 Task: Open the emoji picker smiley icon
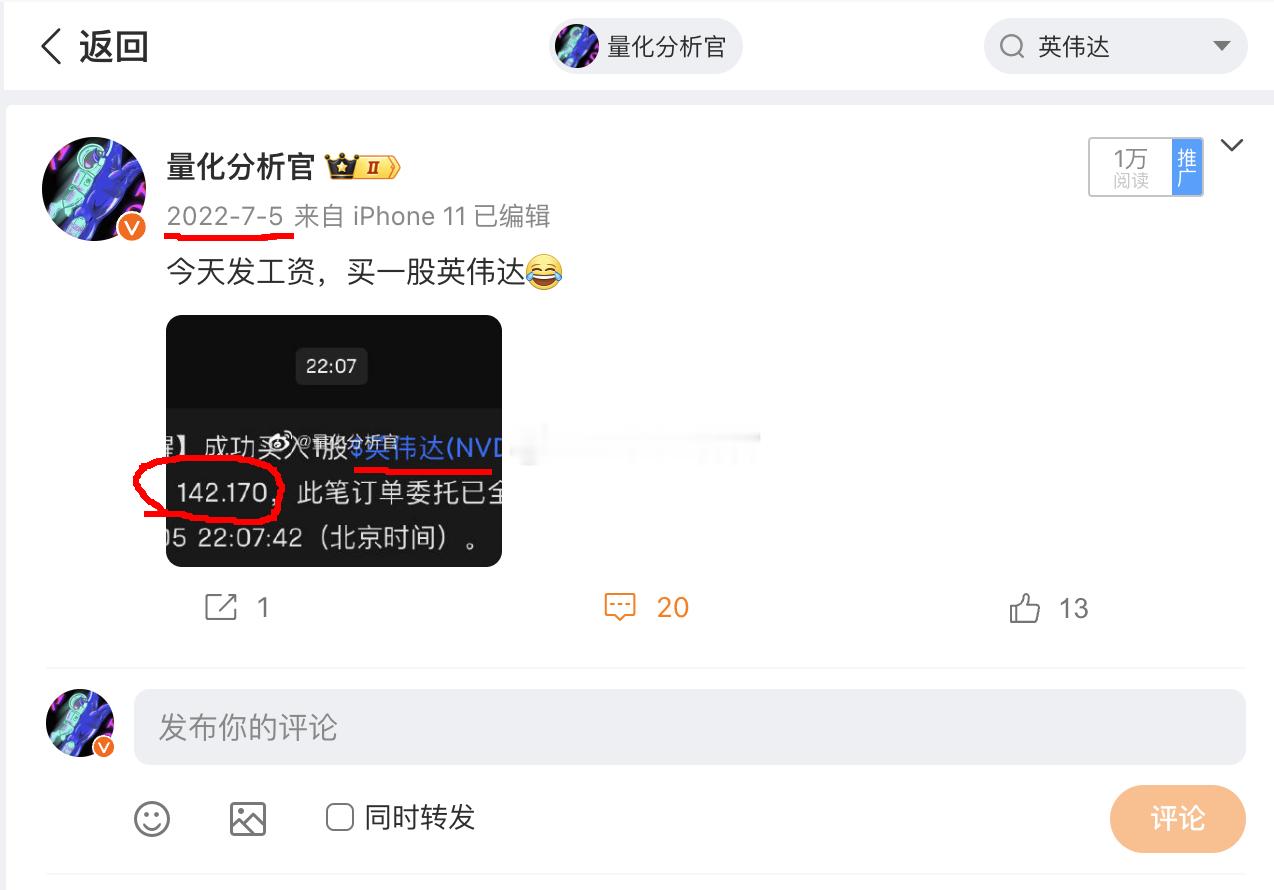[x=152, y=819]
